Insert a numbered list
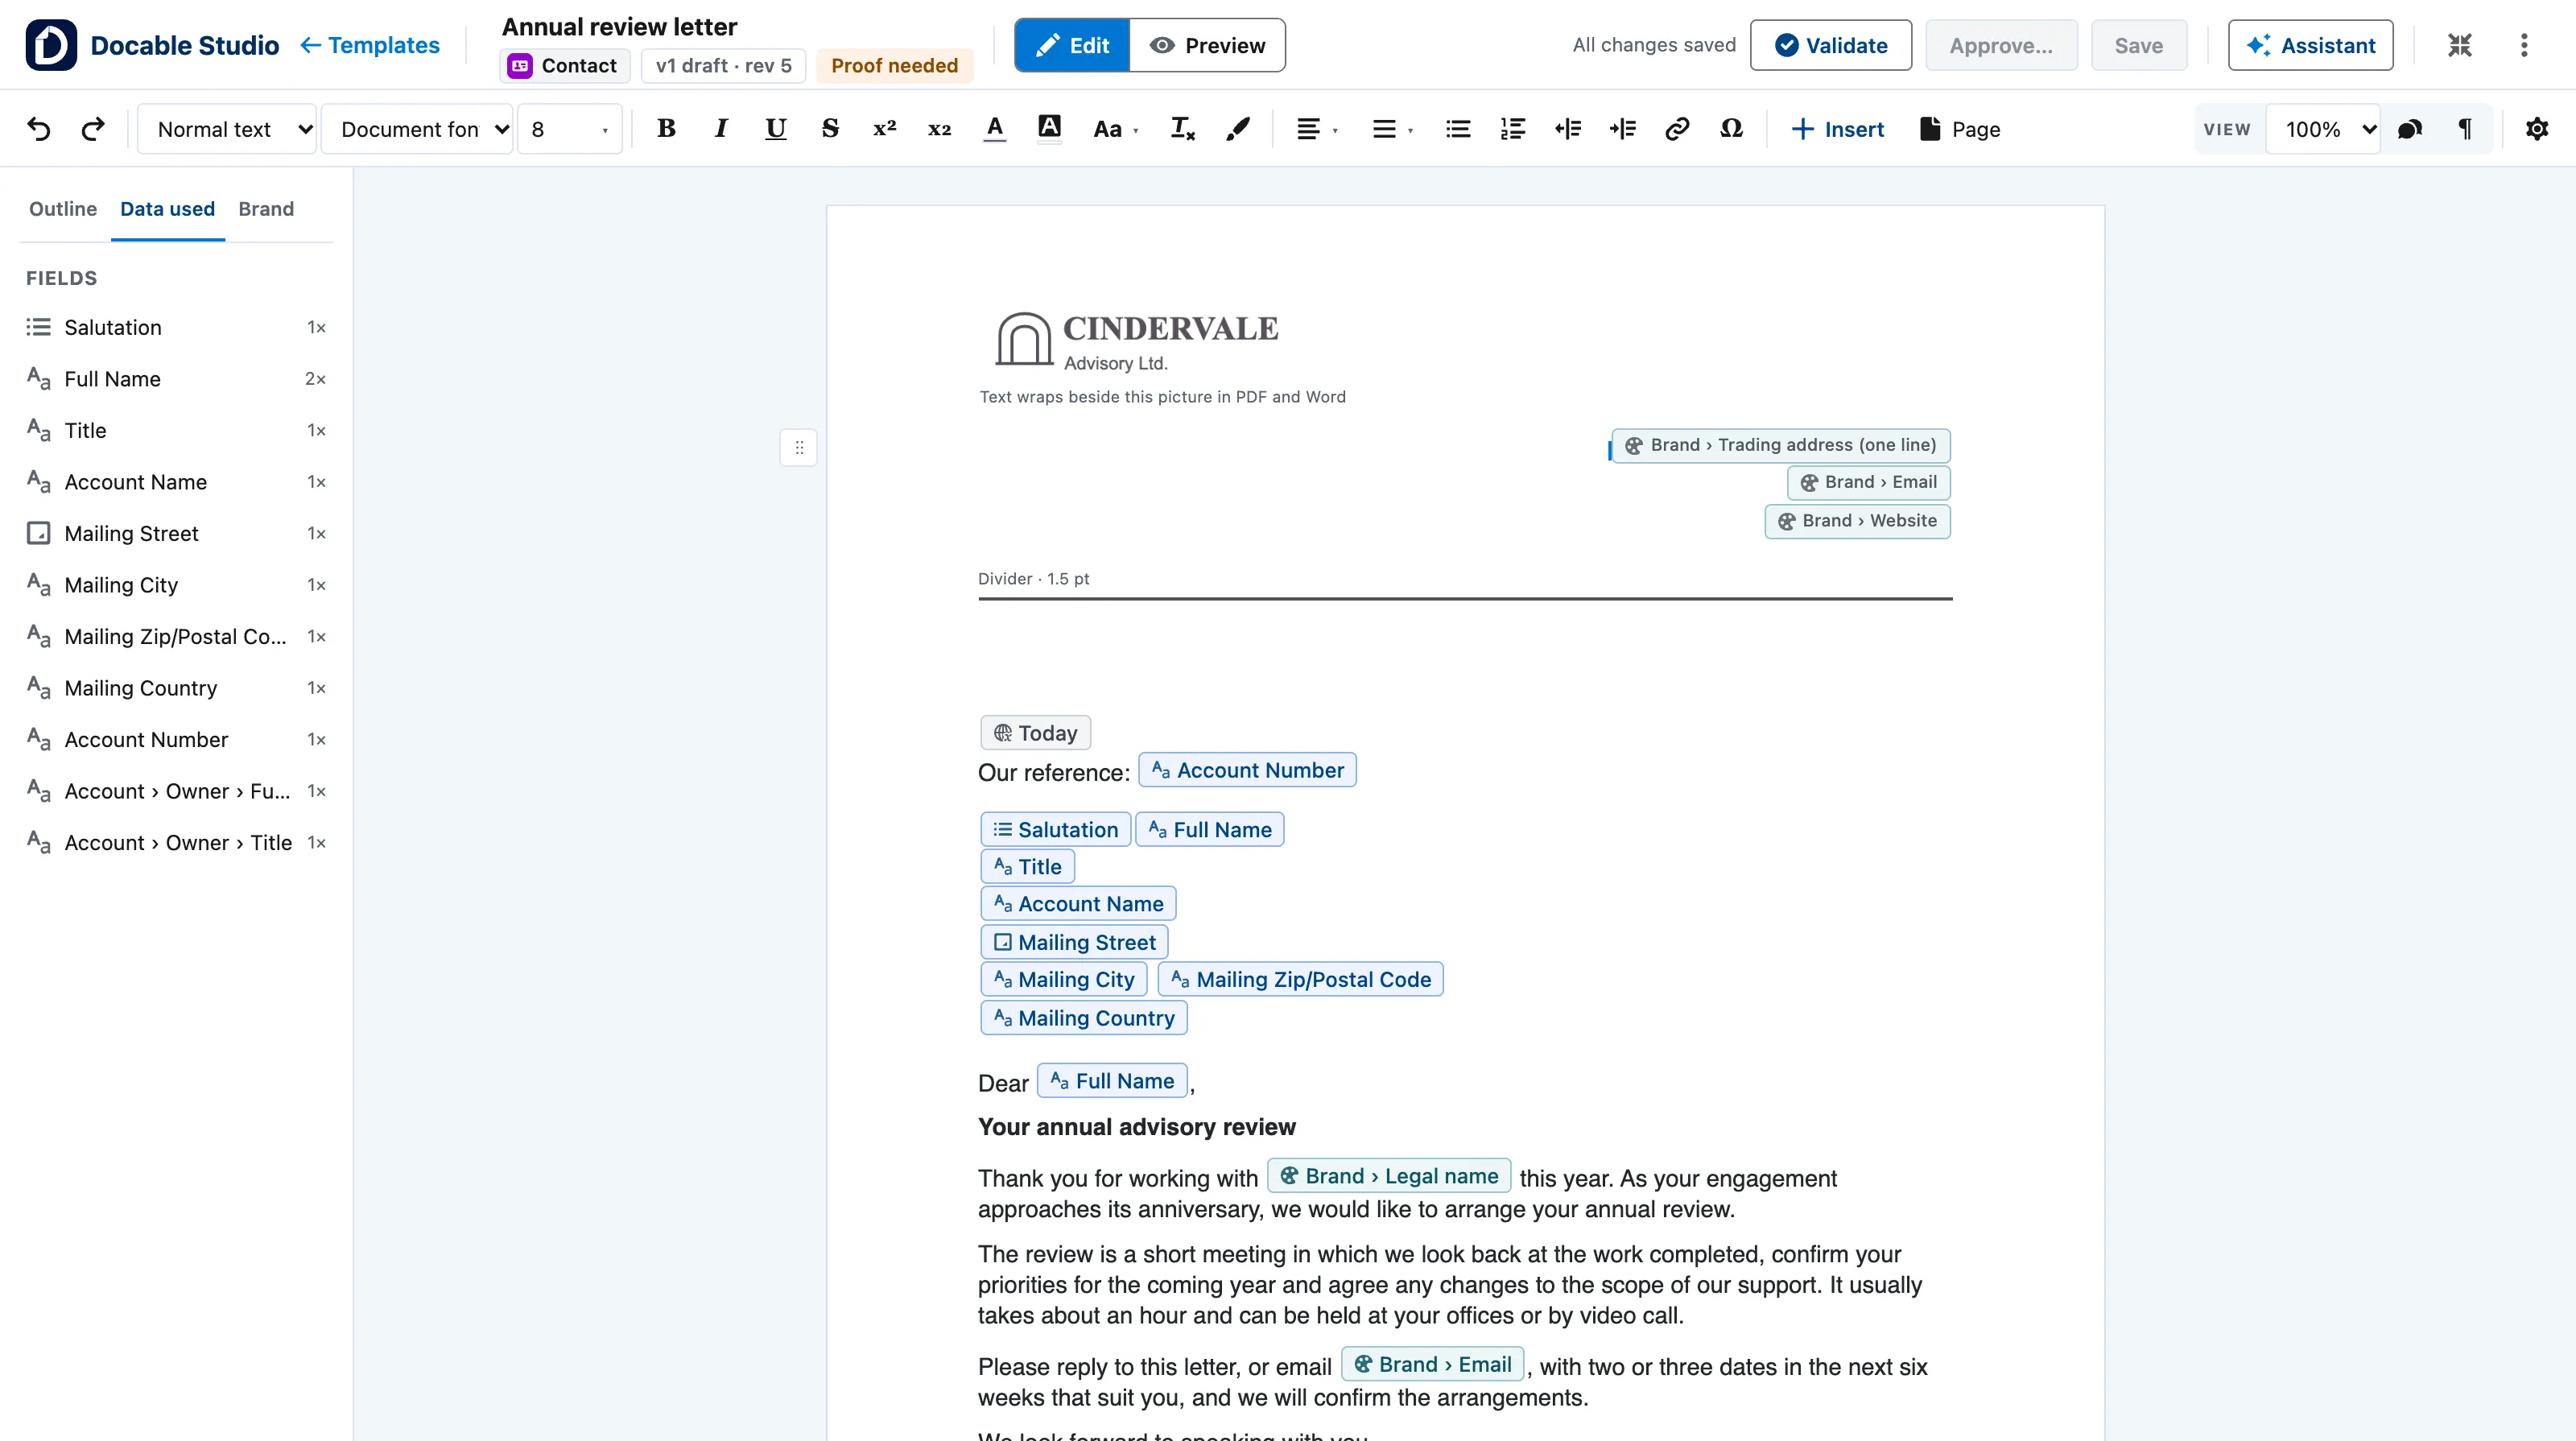Image resolution: width=2576 pixels, height=1441 pixels. pos(1513,129)
